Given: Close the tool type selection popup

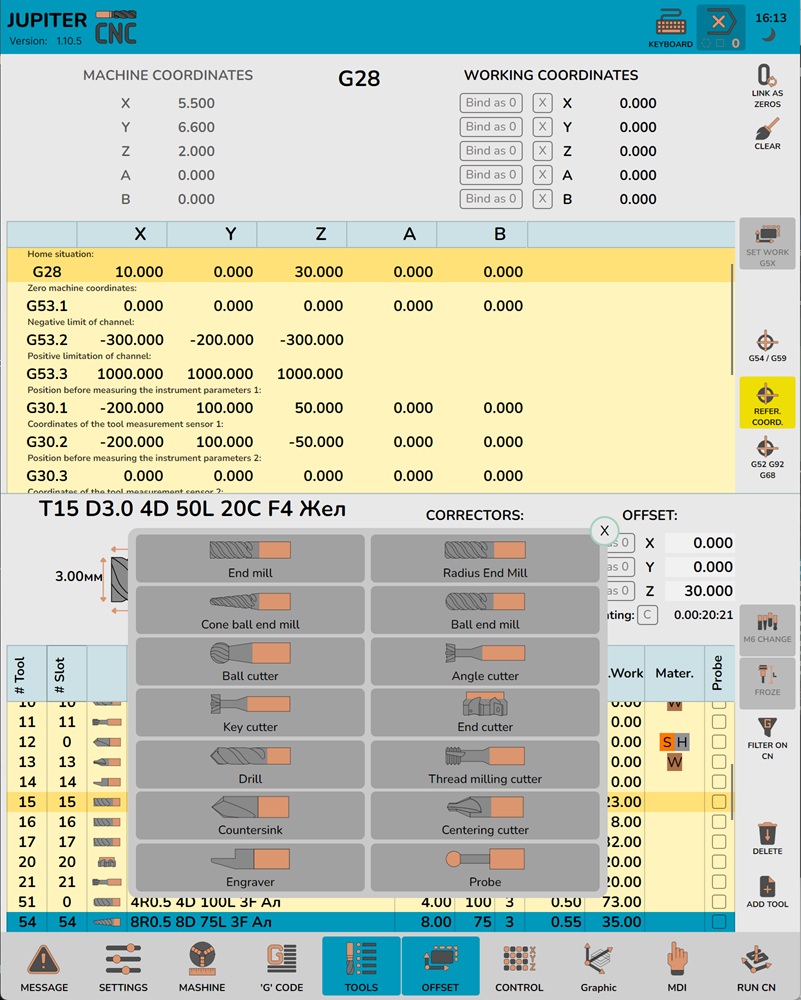Looking at the screenshot, I should (604, 530).
